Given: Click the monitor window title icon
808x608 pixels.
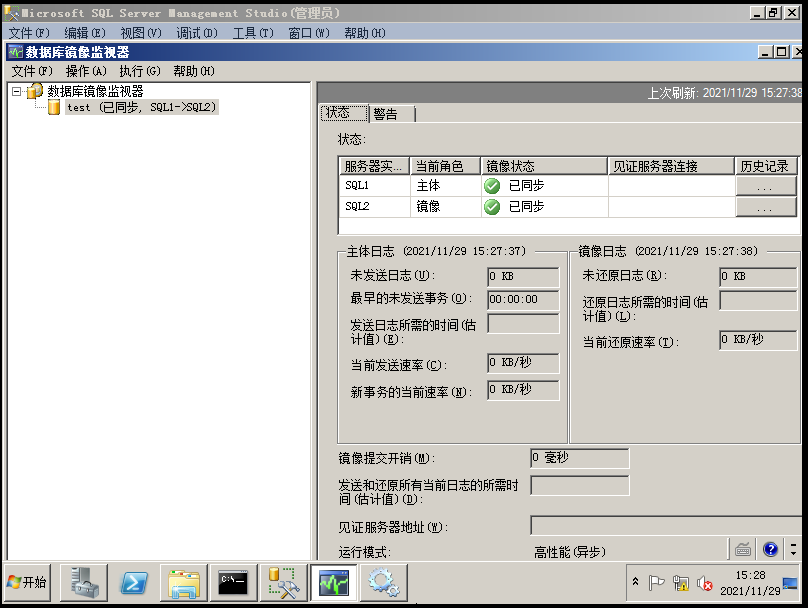Looking at the screenshot, I should tap(15, 52).
